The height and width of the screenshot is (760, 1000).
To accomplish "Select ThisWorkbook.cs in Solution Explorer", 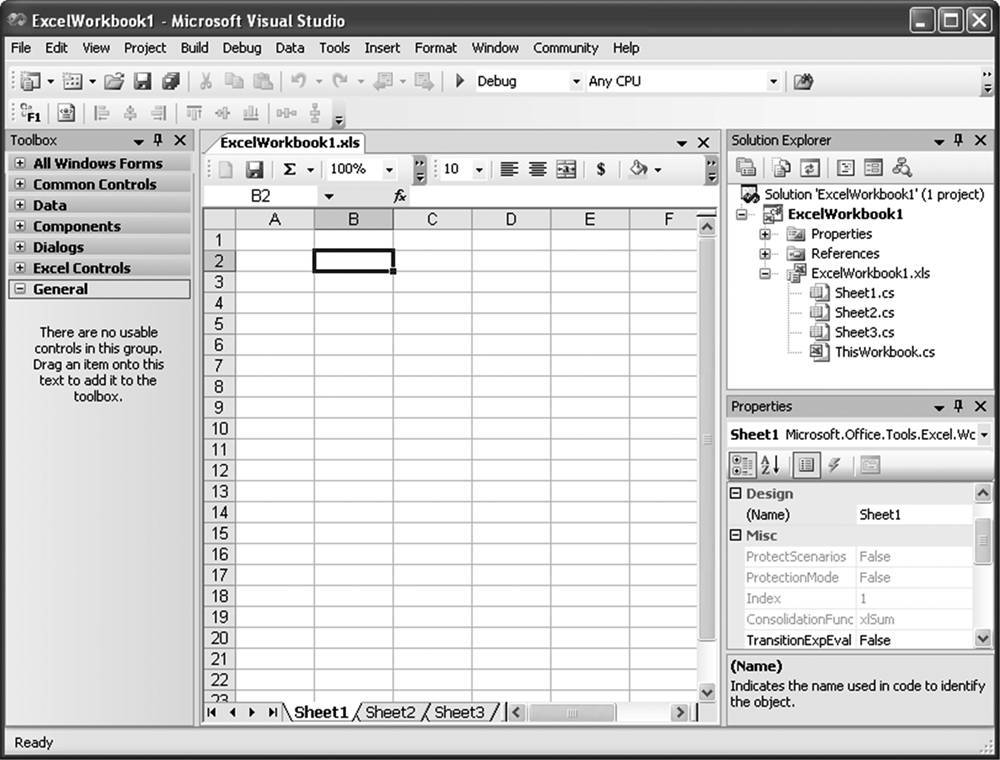I will coord(885,352).
